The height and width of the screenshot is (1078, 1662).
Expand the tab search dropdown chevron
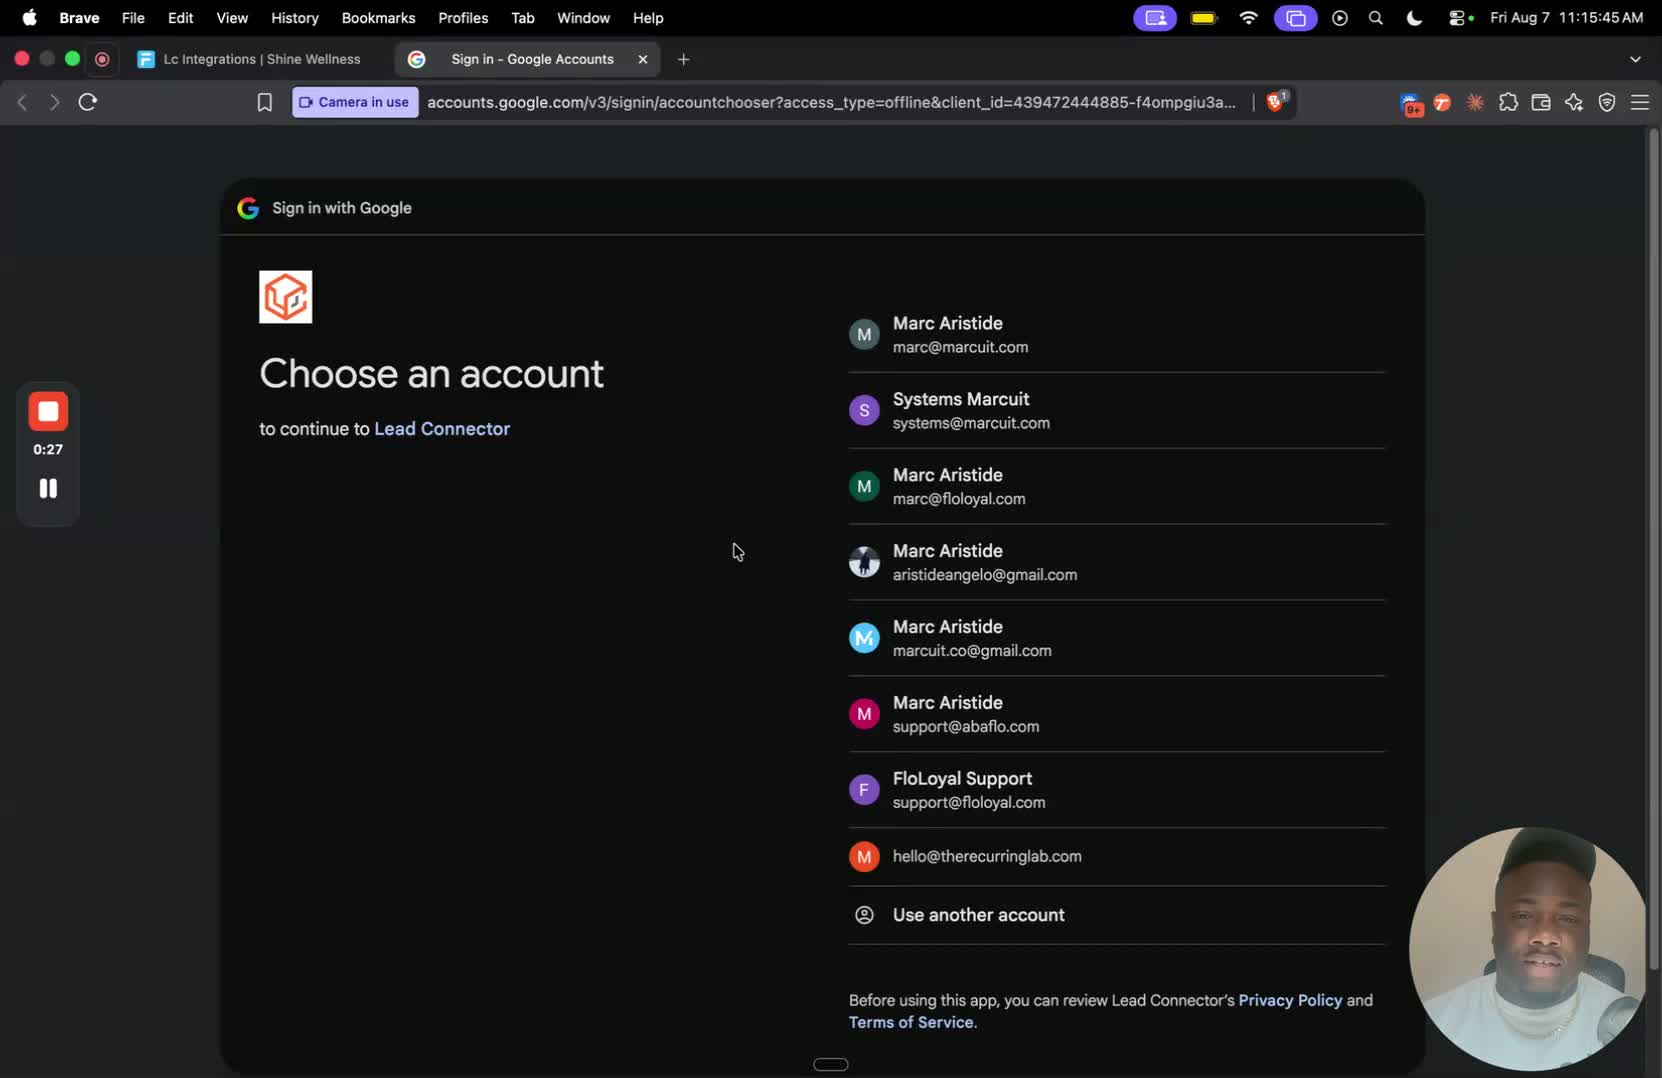point(1635,59)
